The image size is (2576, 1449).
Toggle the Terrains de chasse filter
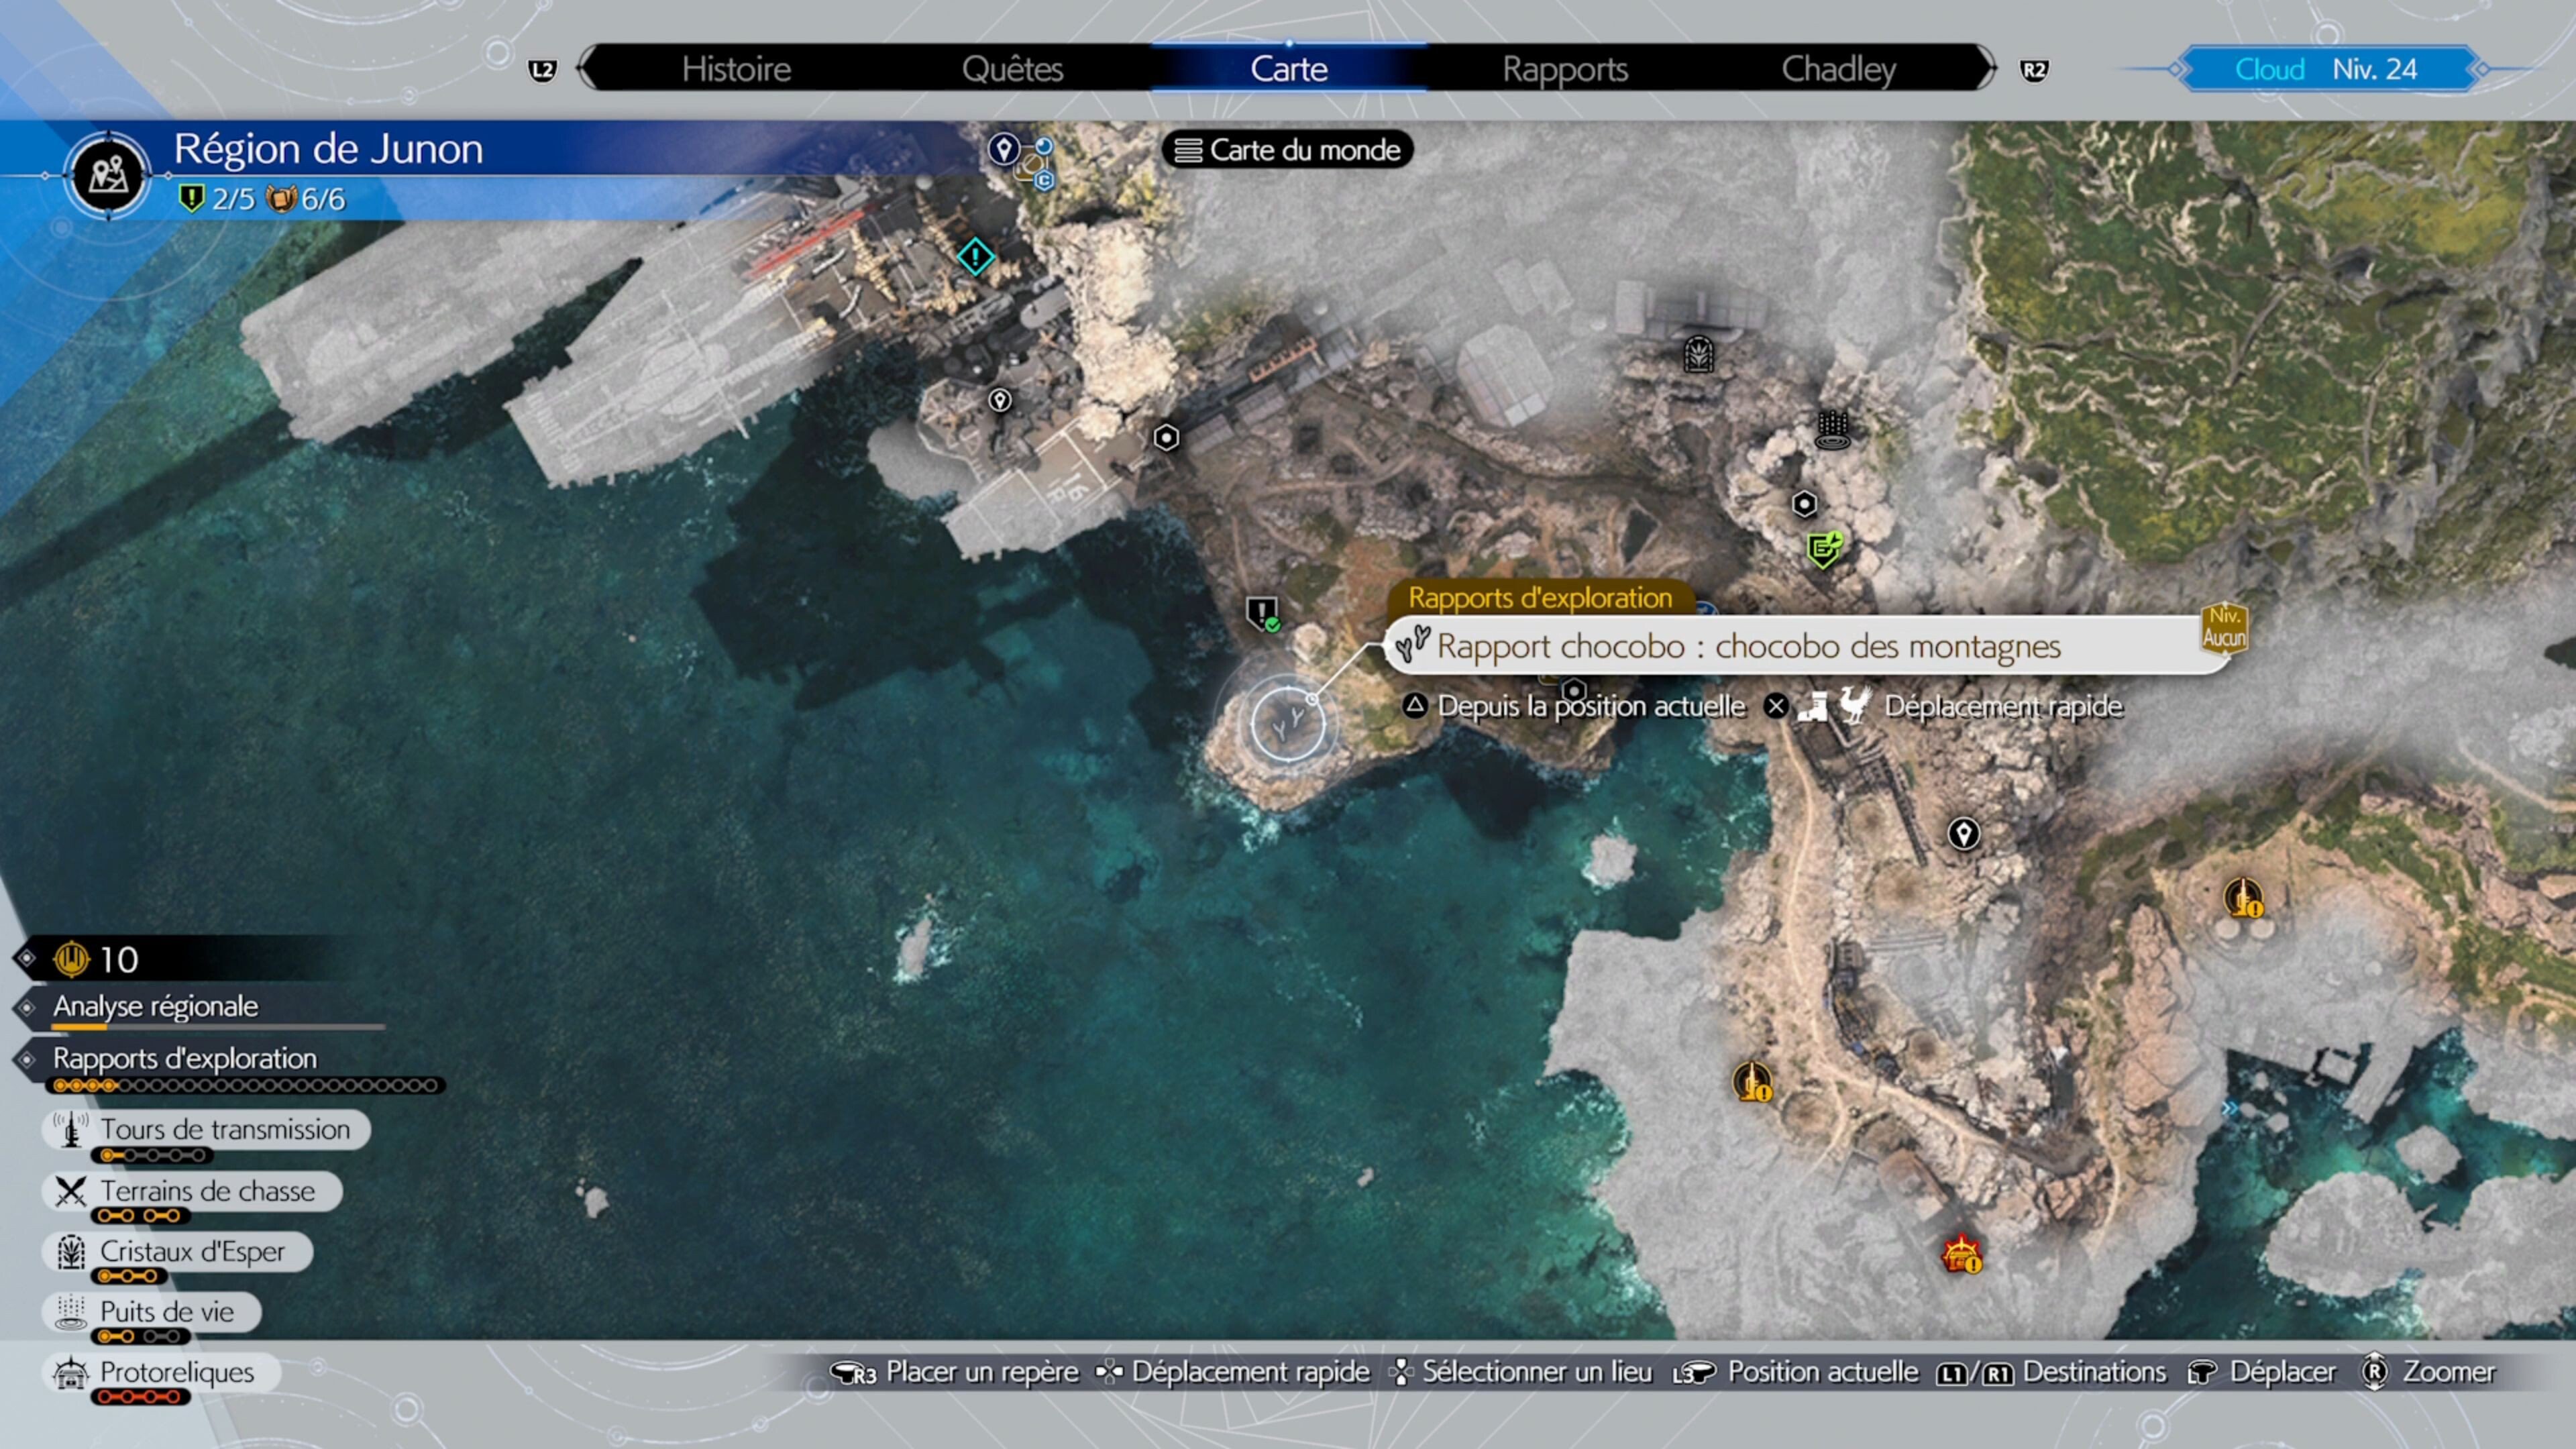click(193, 1191)
